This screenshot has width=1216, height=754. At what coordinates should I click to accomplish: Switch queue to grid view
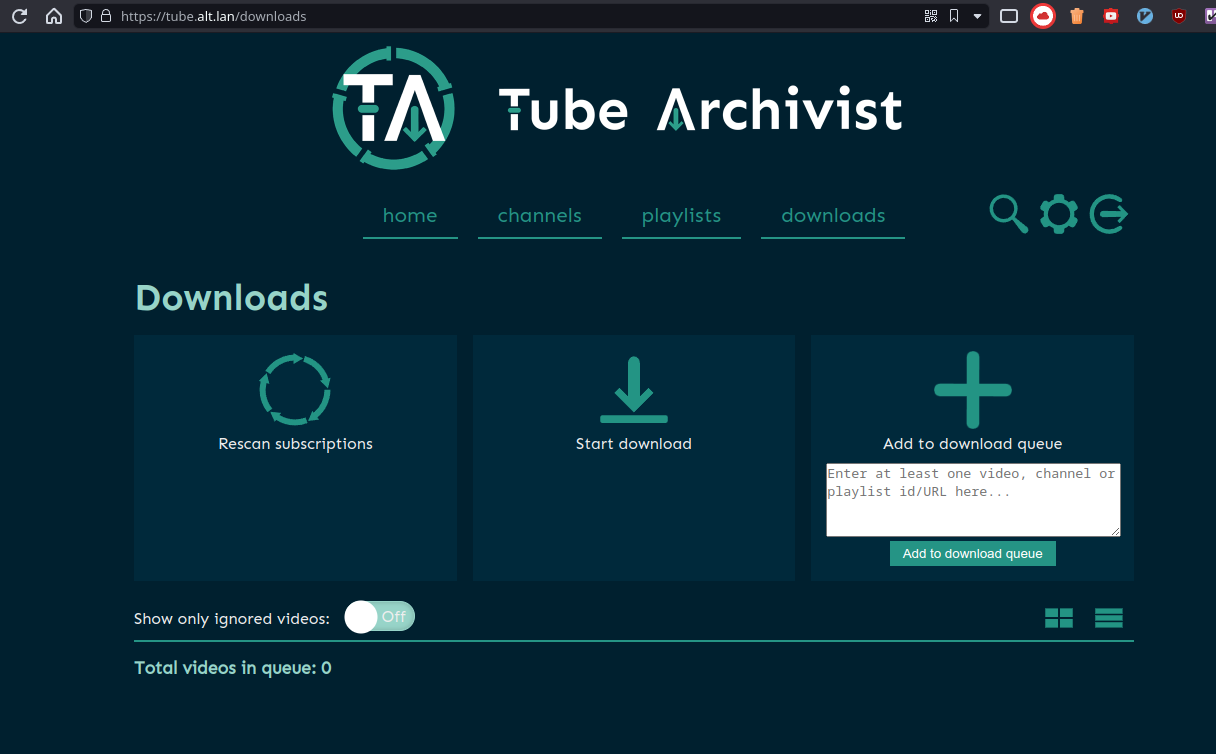1059,618
